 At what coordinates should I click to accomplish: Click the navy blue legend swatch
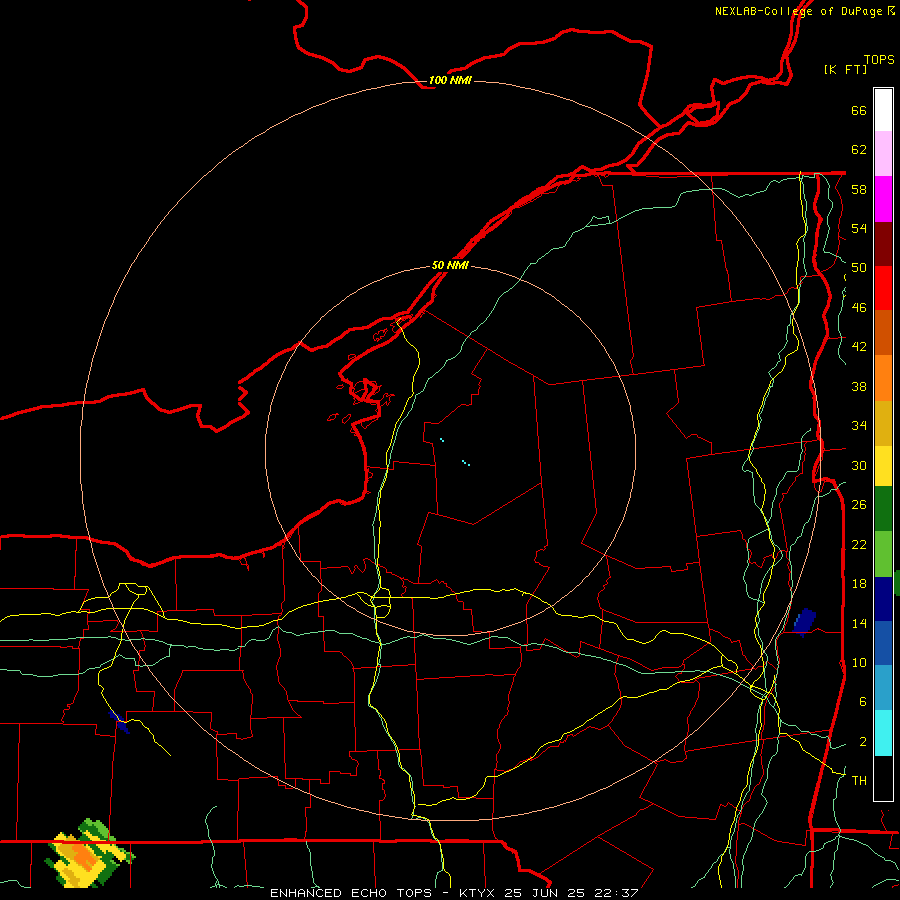(x=883, y=599)
